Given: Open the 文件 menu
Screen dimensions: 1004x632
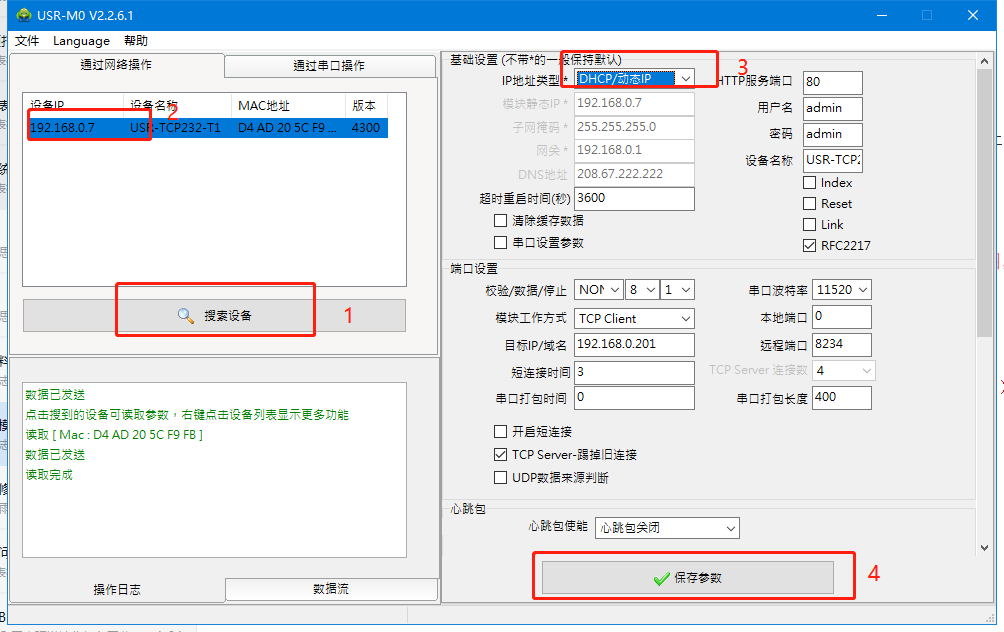Looking at the screenshot, I should (27, 41).
